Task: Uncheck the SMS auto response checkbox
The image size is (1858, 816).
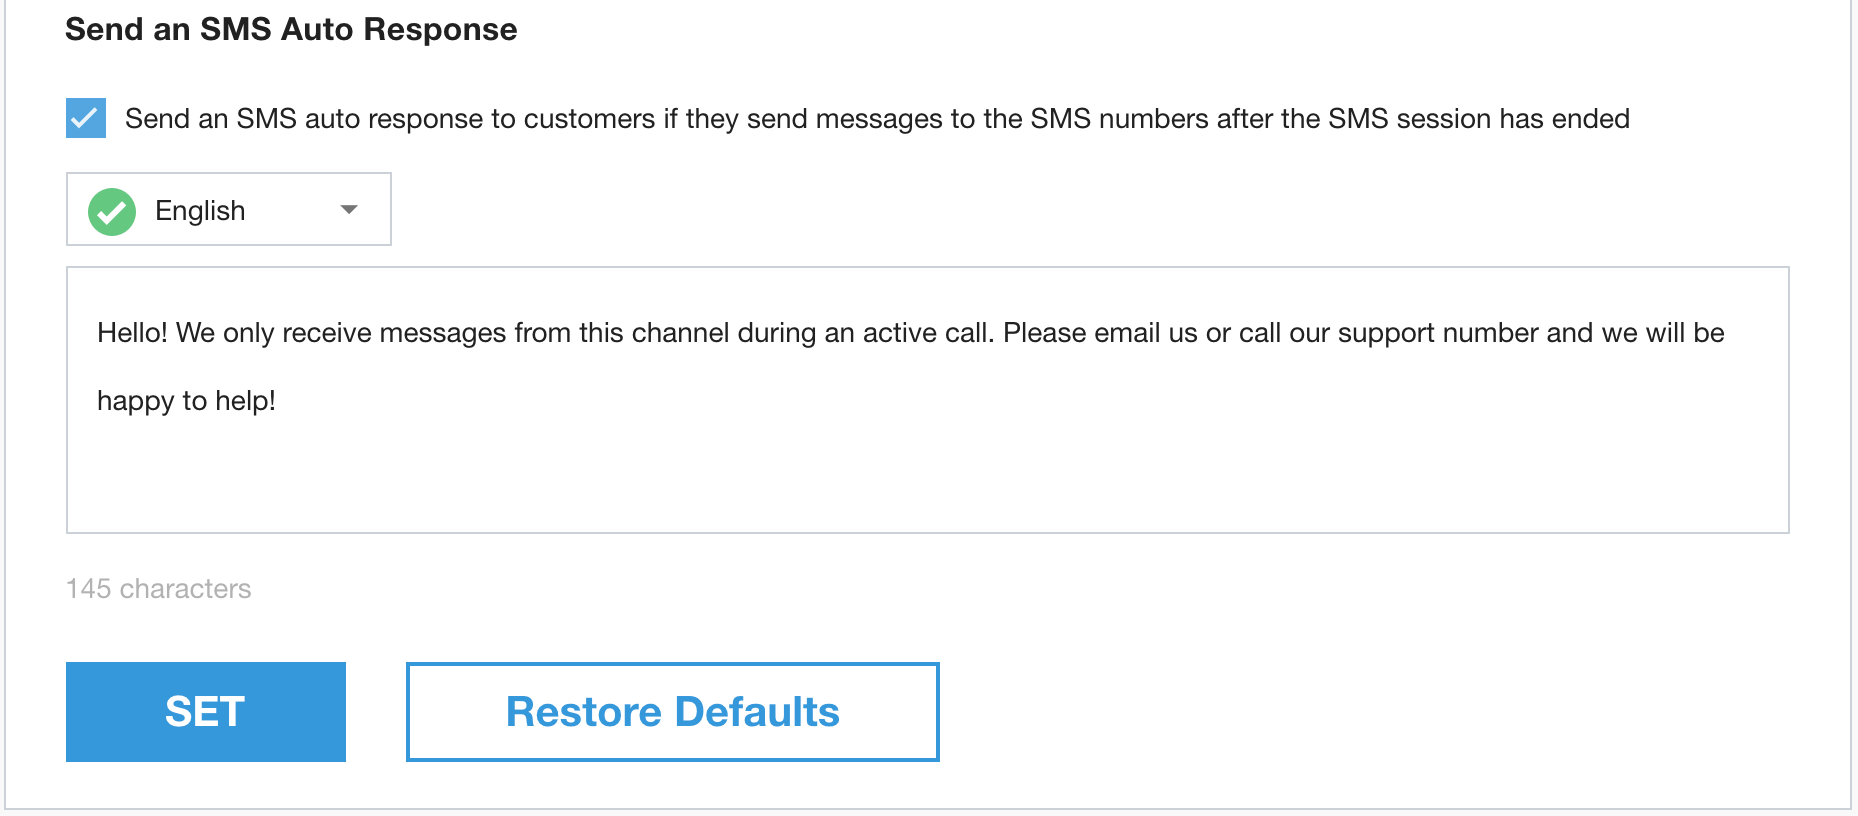Action: (86, 118)
